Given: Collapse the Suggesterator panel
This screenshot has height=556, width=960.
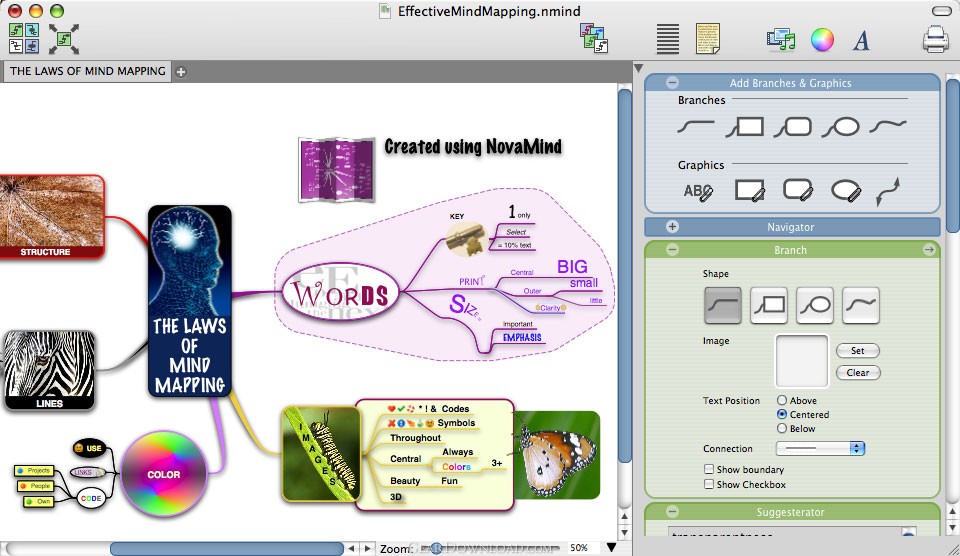Looking at the screenshot, I should (672, 511).
